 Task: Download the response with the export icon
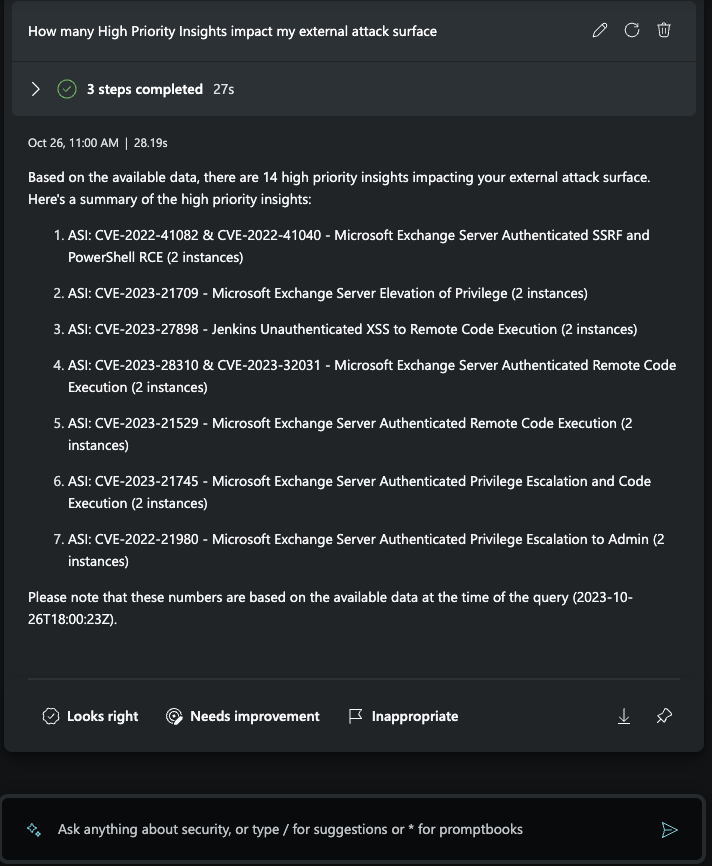click(624, 716)
